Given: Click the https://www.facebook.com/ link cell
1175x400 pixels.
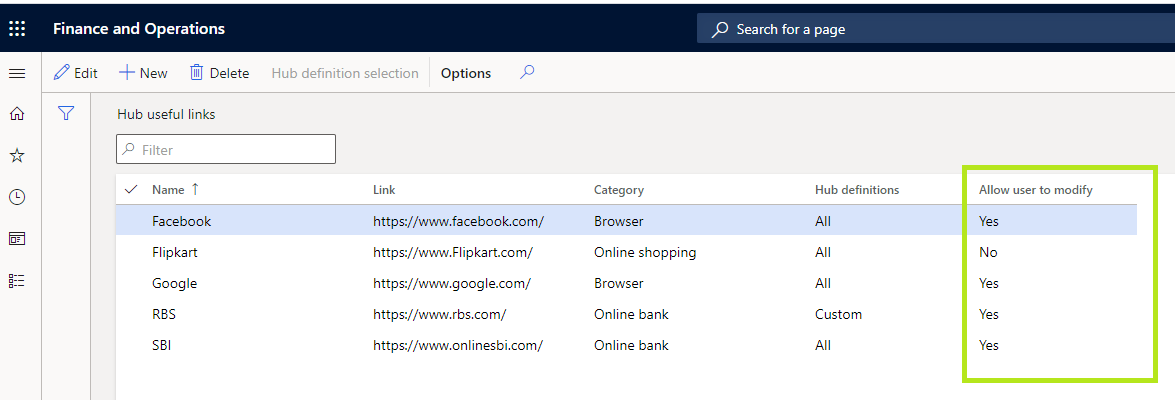Looking at the screenshot, I should coord(459,221).
